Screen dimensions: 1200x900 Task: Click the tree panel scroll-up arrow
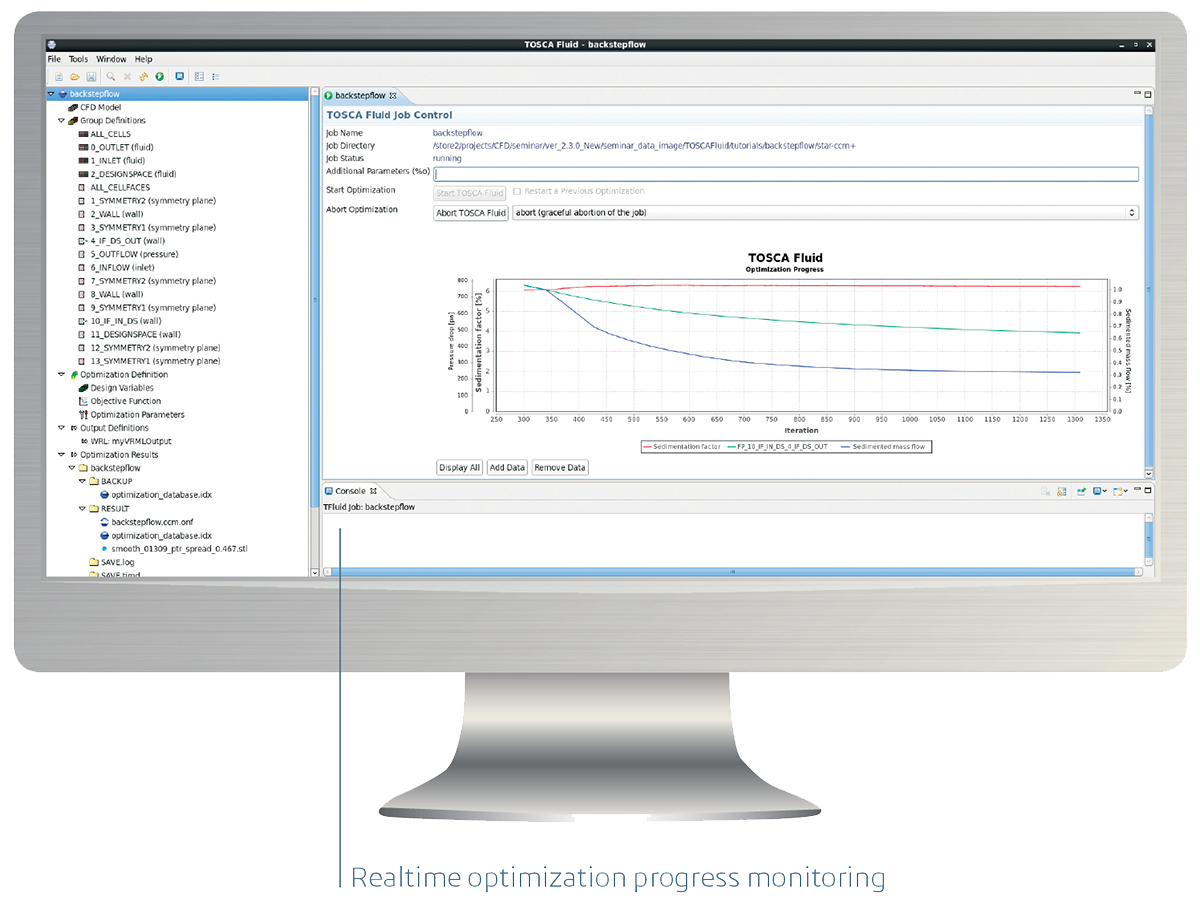pyautogui.click(x=314, y=94)
